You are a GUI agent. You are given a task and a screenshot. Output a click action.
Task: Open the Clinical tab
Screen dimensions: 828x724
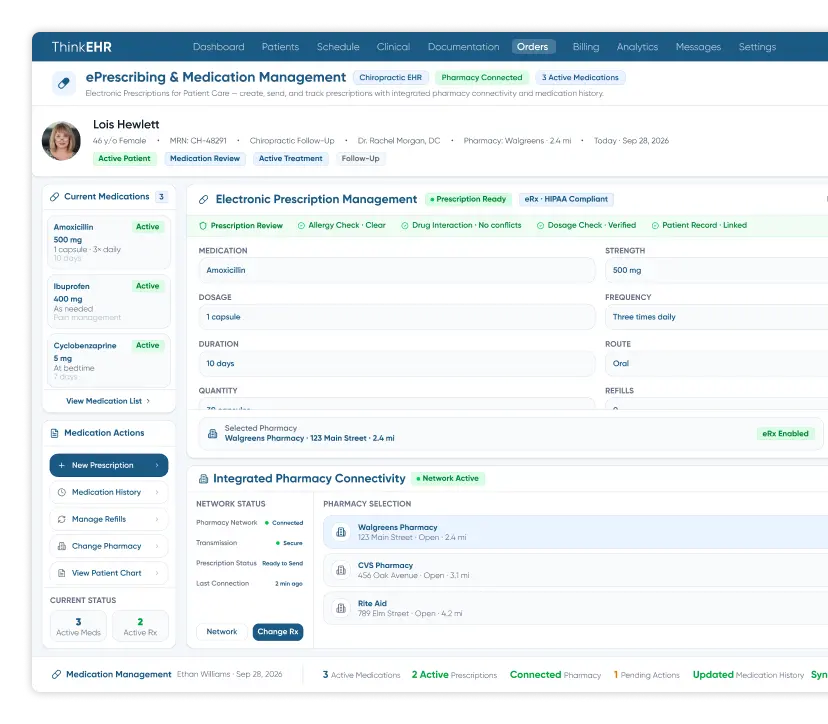click(x=393, y=46)
